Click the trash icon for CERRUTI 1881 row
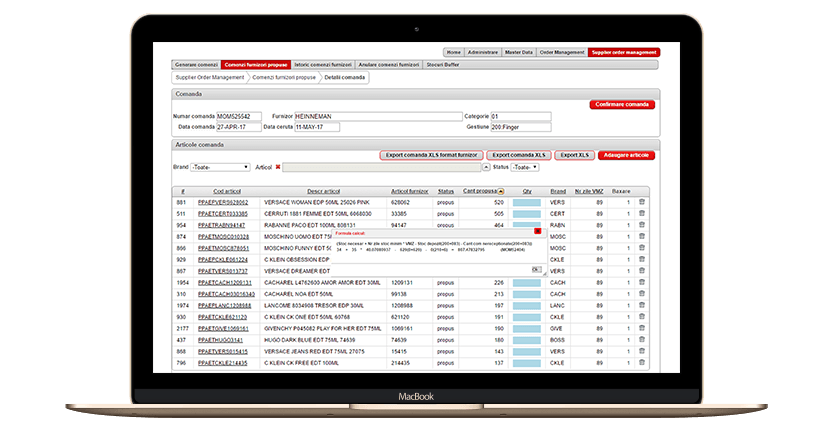840x446 pixels. click(x=642, y=213)
